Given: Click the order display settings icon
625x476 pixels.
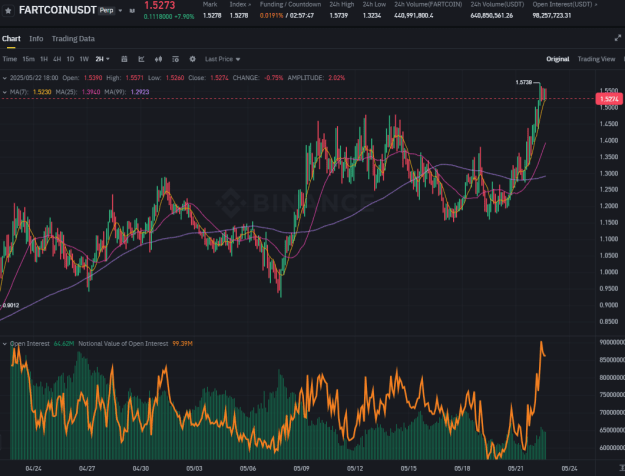Looking at the screenshot, I should point(175,59).
